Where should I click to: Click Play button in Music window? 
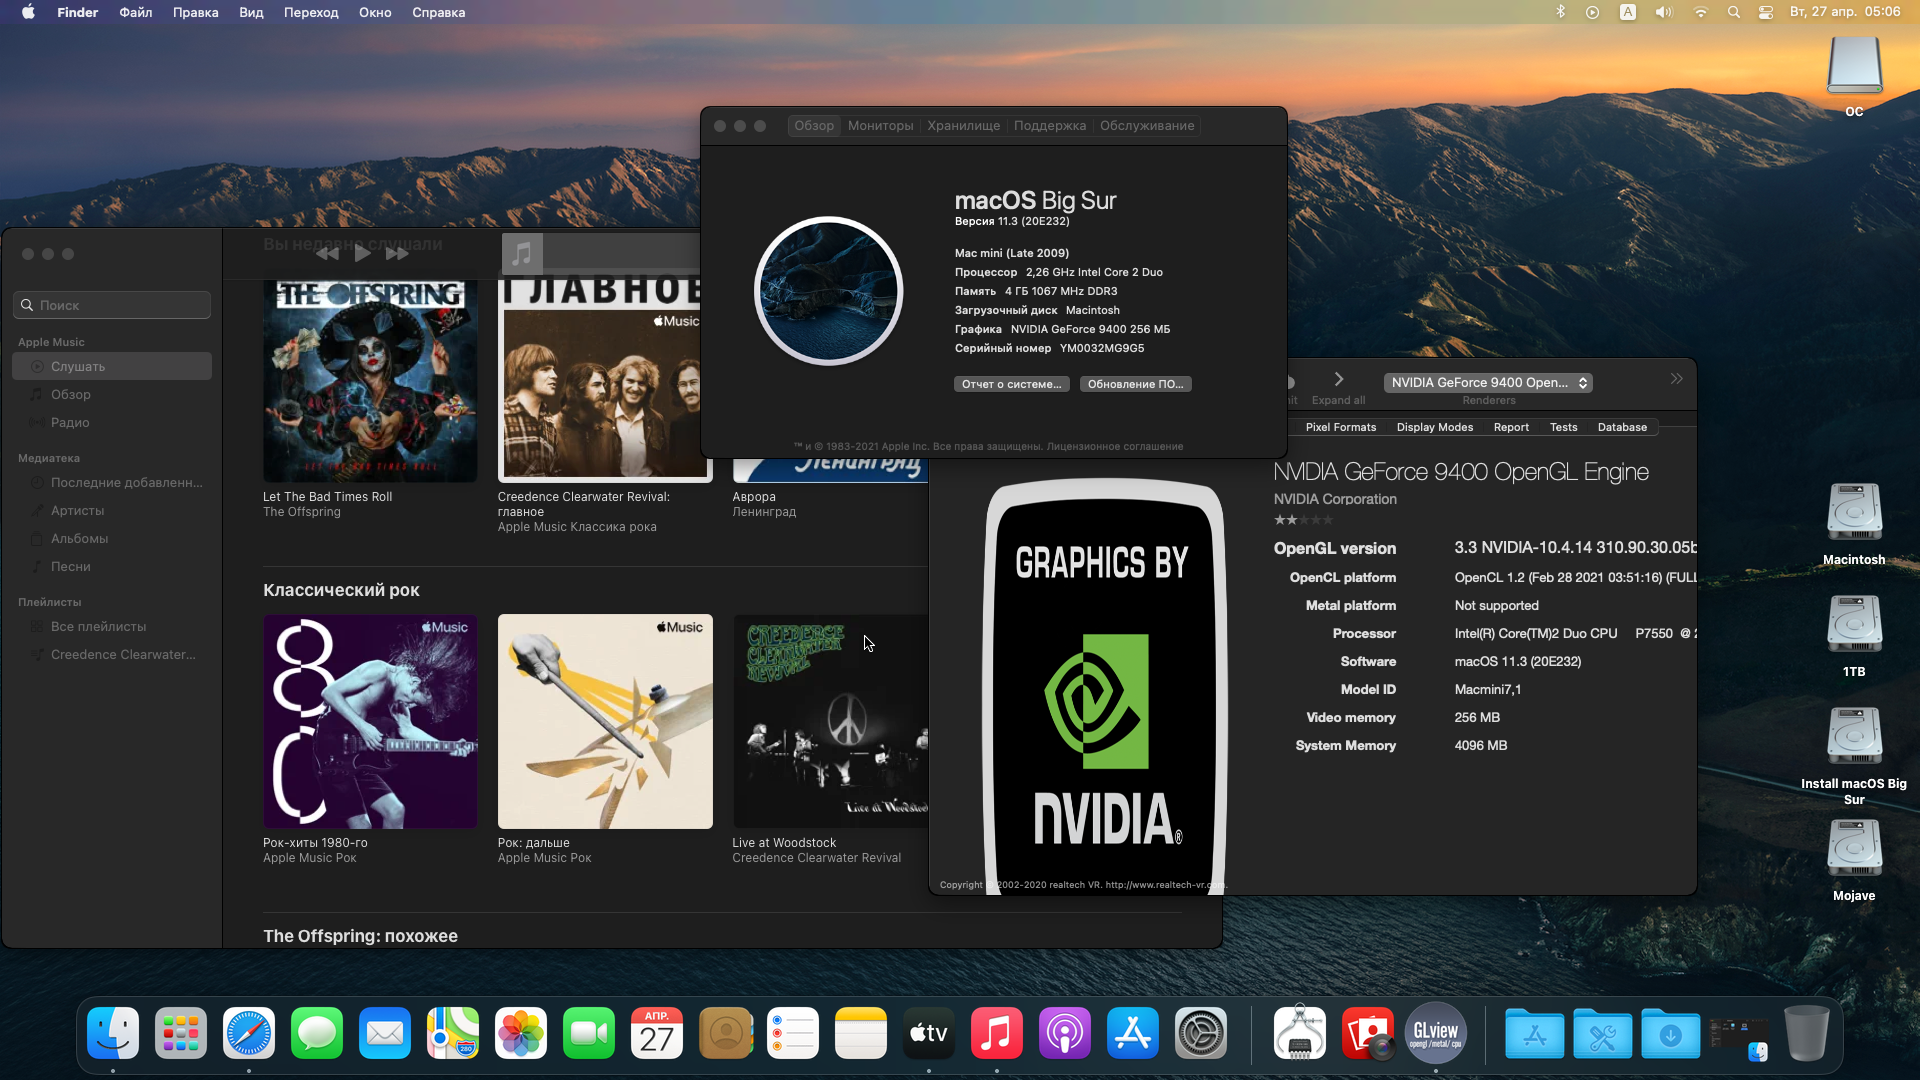pyautogui.click(x=362, y=253)
